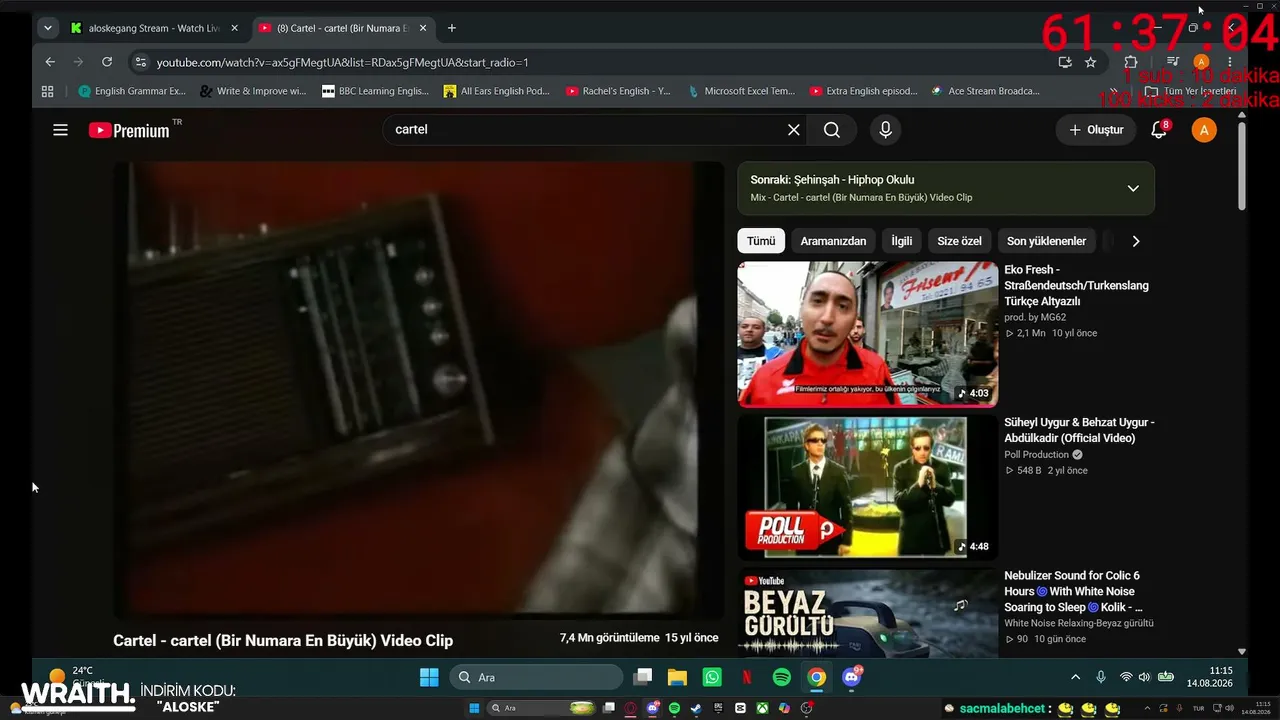
Task: Select the Aramanızdan filter chip
Action: click(x=833, y=241)
